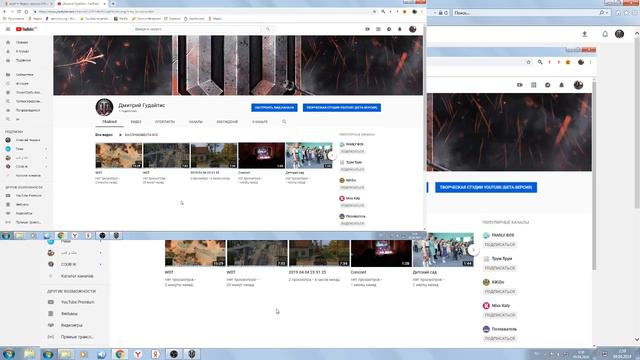The height and width of the screenshot is (360, 640).
Task: Click the search field in the small YouTube window
Action: tap(197, 29)
